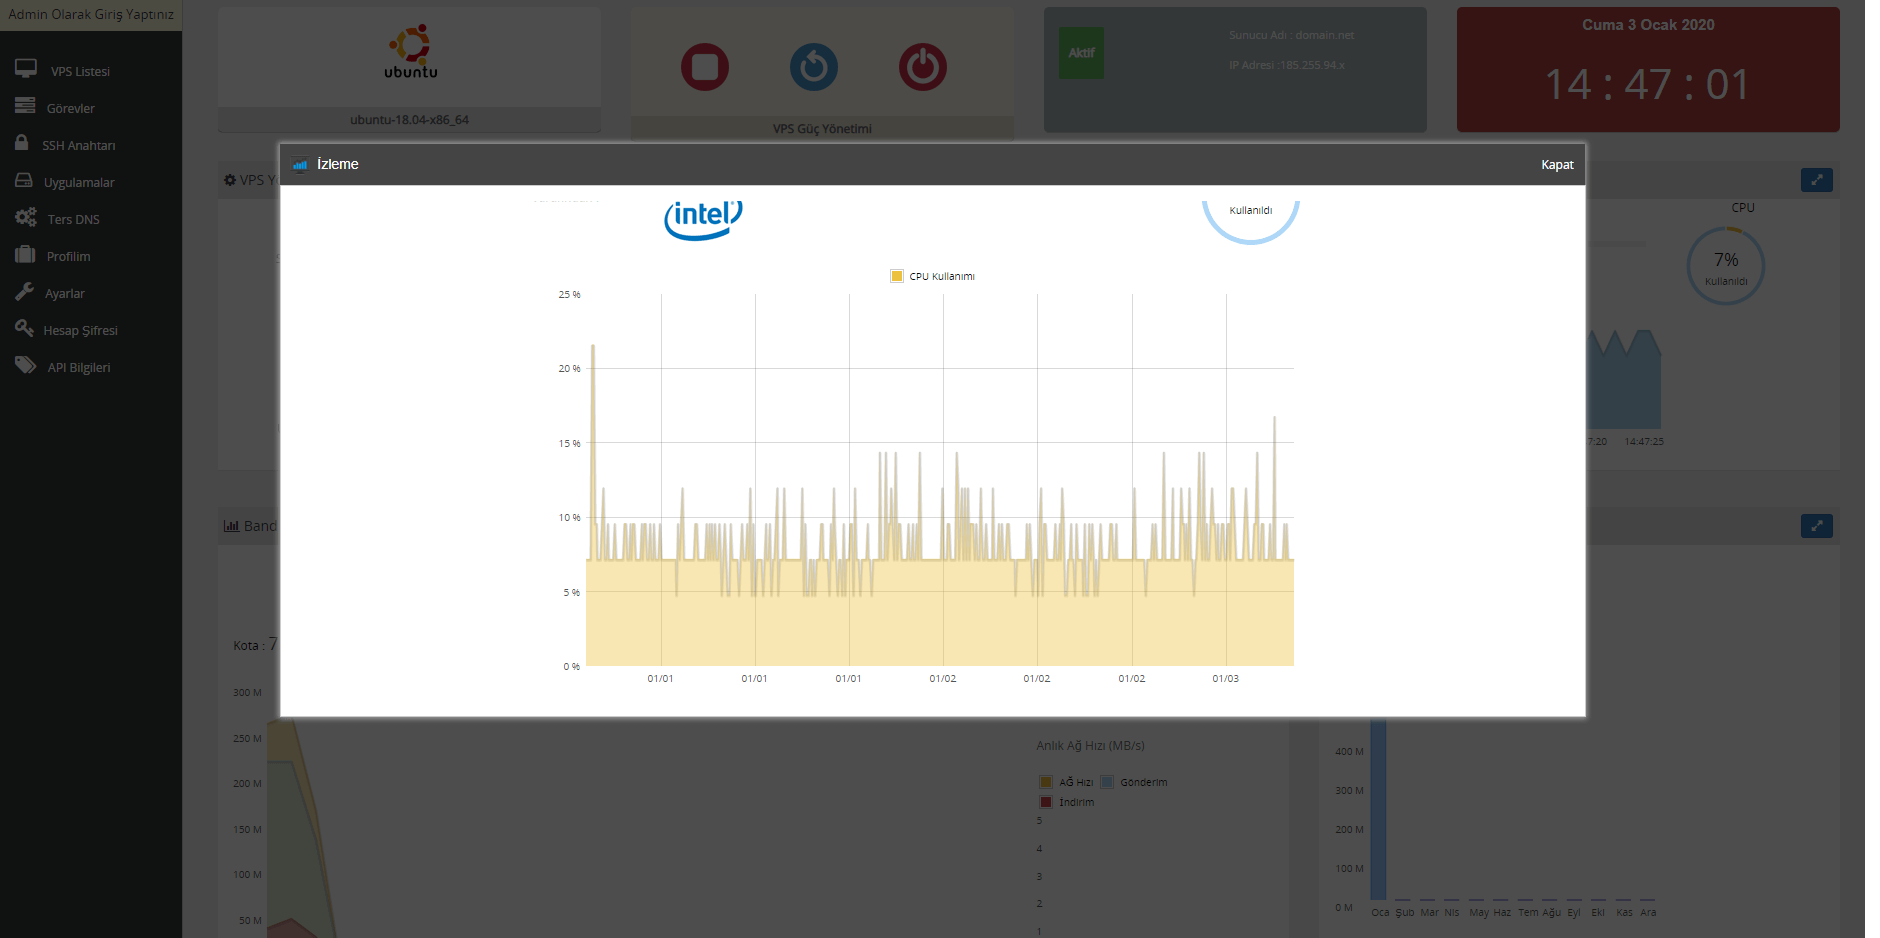Expand the CPU panel with blue button

click(1816, 180)
